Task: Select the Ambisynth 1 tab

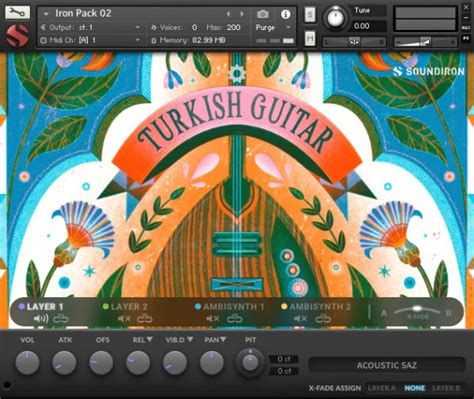Action: 230,306
